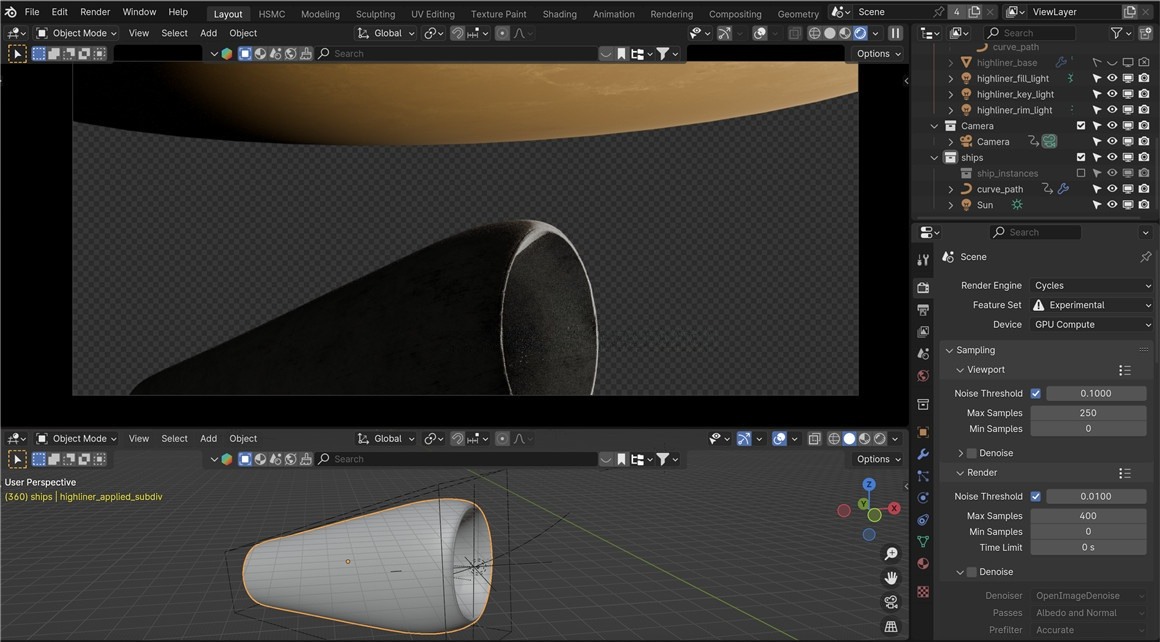Collapse the Denoise section under Render
The width and height of the screenshot is (1160, 642).
[x=962, y=571]
